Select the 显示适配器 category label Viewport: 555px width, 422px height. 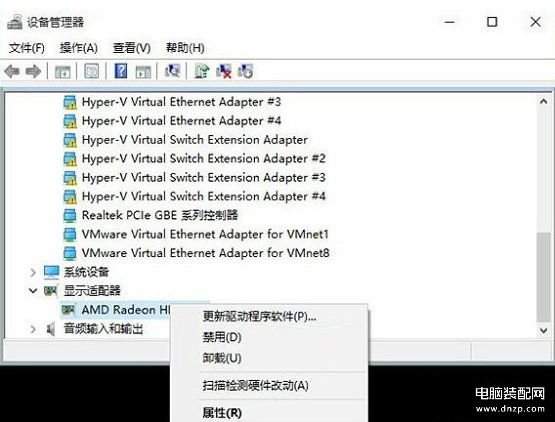tap(92, 291)
